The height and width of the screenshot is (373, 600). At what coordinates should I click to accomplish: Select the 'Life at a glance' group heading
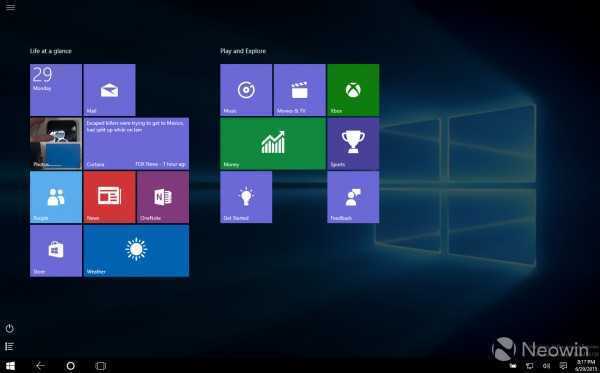tap(51, 51)
